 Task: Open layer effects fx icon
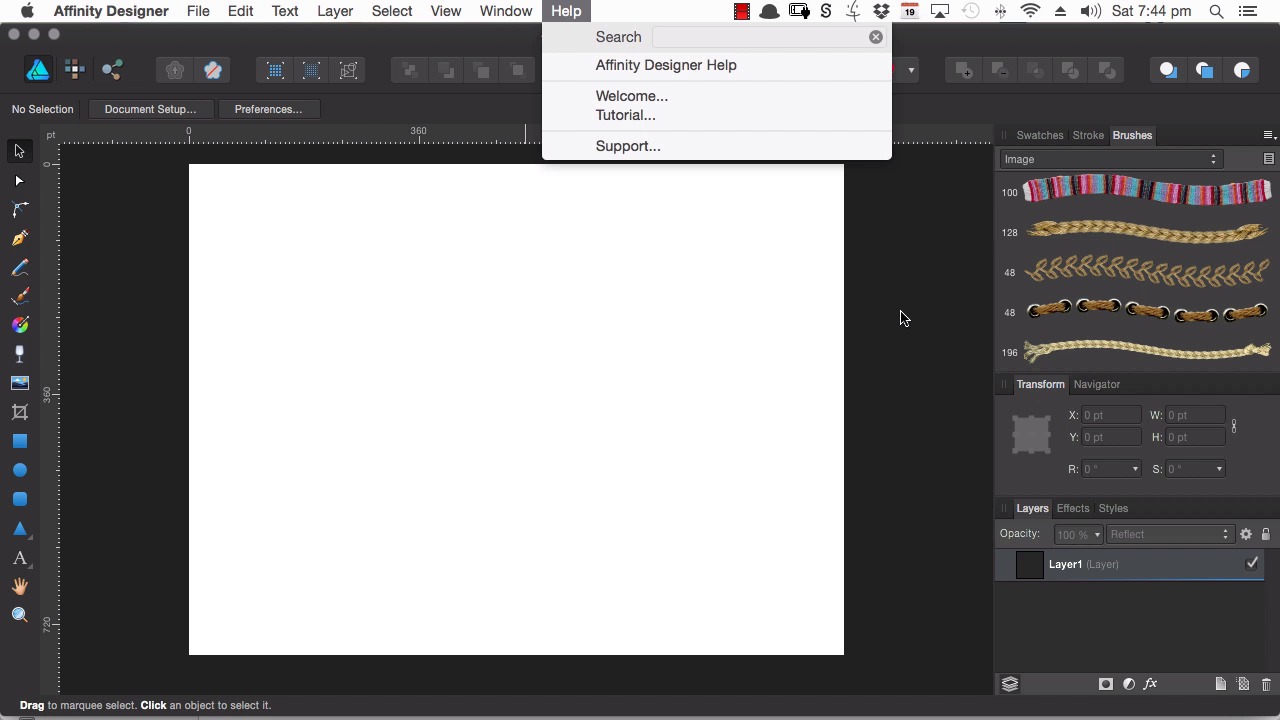[x=1150, y=684]
